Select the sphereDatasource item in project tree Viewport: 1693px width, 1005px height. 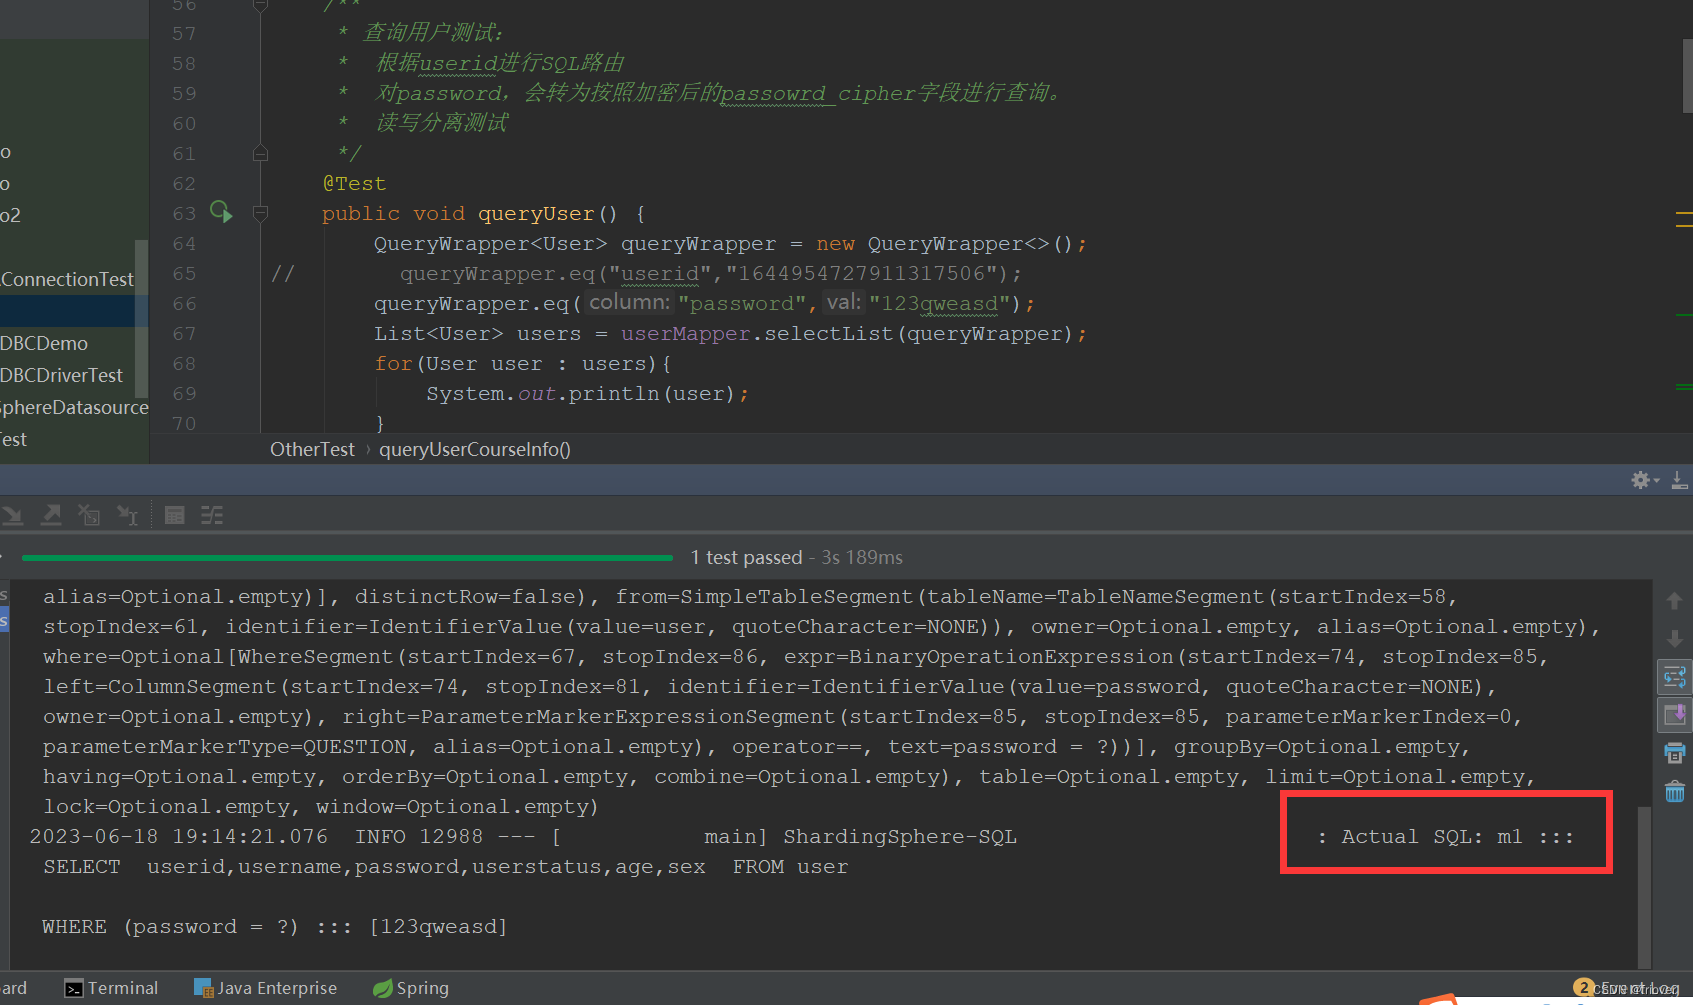(74, 407)
